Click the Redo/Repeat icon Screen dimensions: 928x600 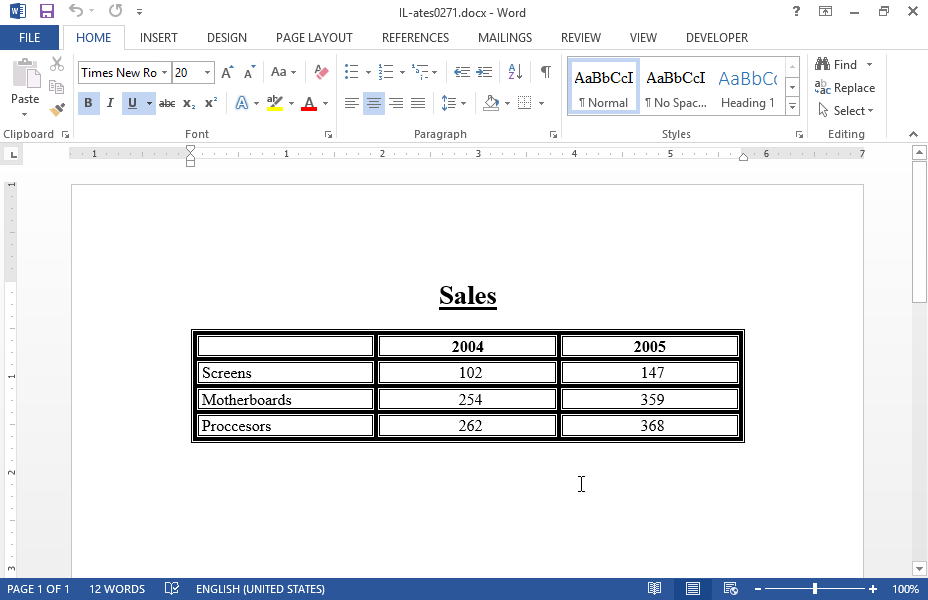coord(115,11)
